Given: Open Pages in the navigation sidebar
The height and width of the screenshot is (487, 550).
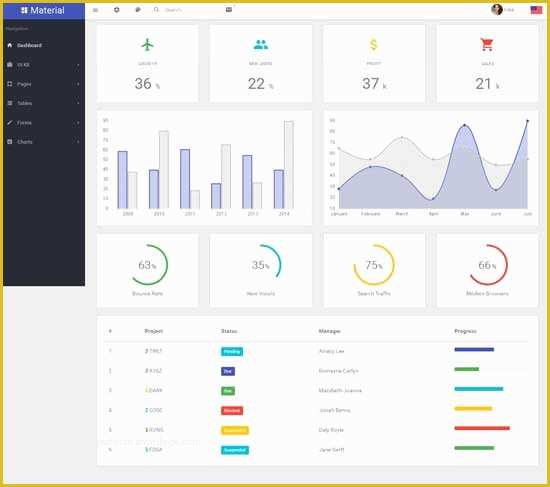Looking at the screenshot, I should [x=44, y=84].
